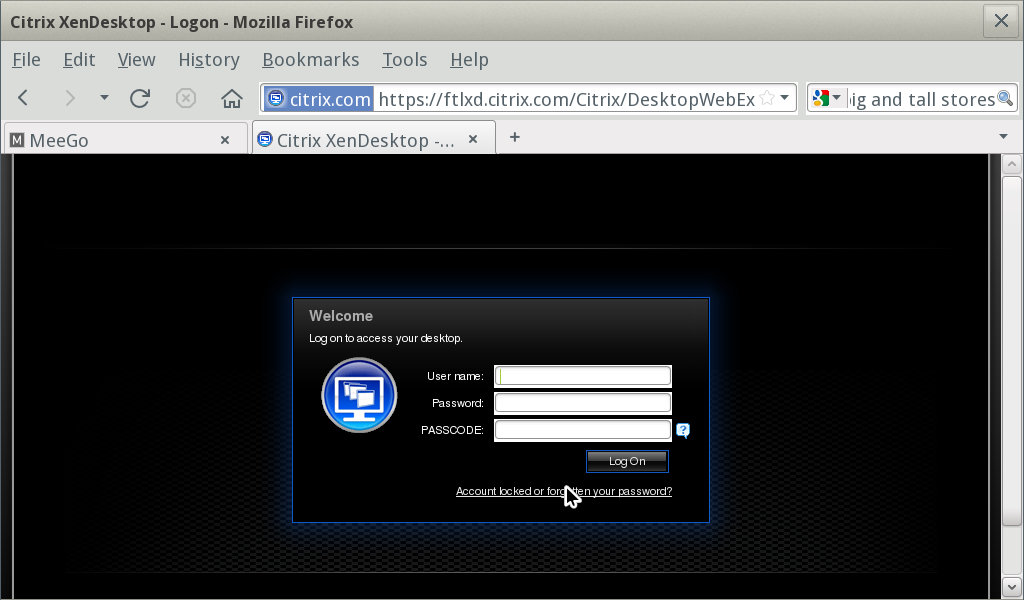The width and height of the screenshot is (1024, 600).
Task: Click the search magnifier icon
Action: point(1005,98)
